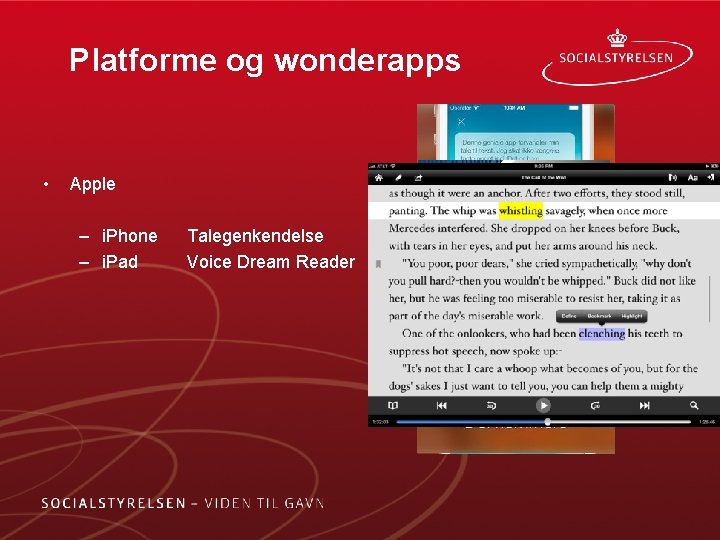Click the Socialstyrelsen logo

pos(617,57)
